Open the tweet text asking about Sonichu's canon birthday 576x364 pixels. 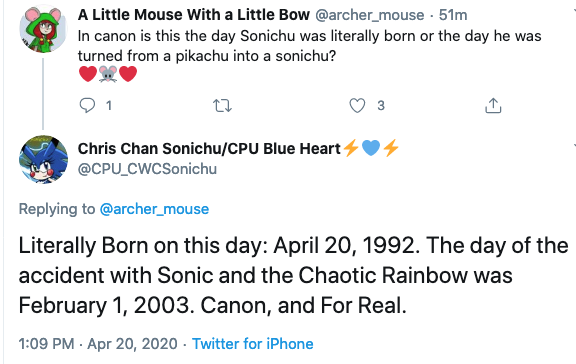(309, 46)
